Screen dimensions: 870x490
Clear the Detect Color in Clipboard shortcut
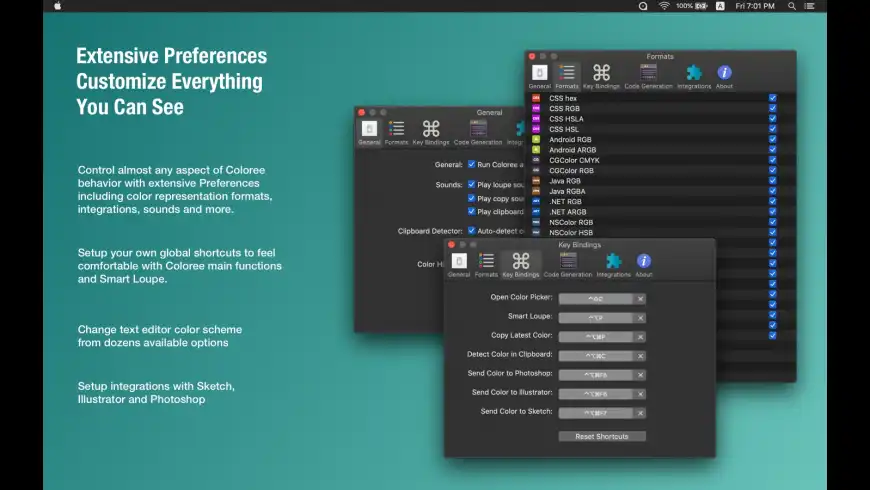point(640,356)
